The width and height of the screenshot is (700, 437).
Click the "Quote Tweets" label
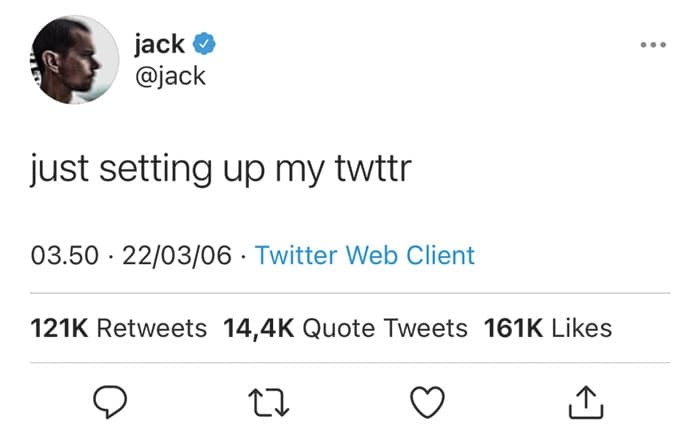(384, 328)
